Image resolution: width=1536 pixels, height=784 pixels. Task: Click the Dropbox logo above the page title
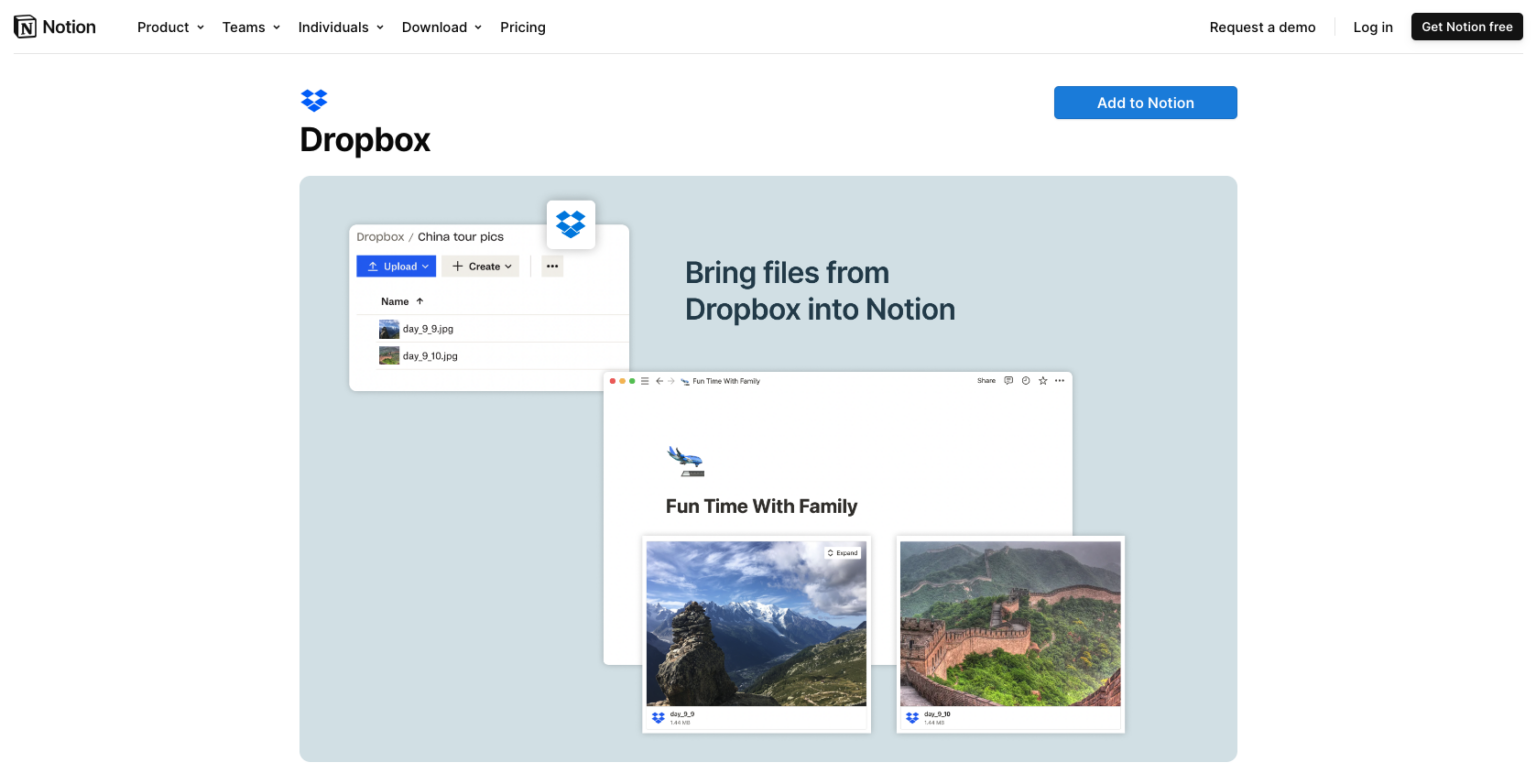[314, 100]
